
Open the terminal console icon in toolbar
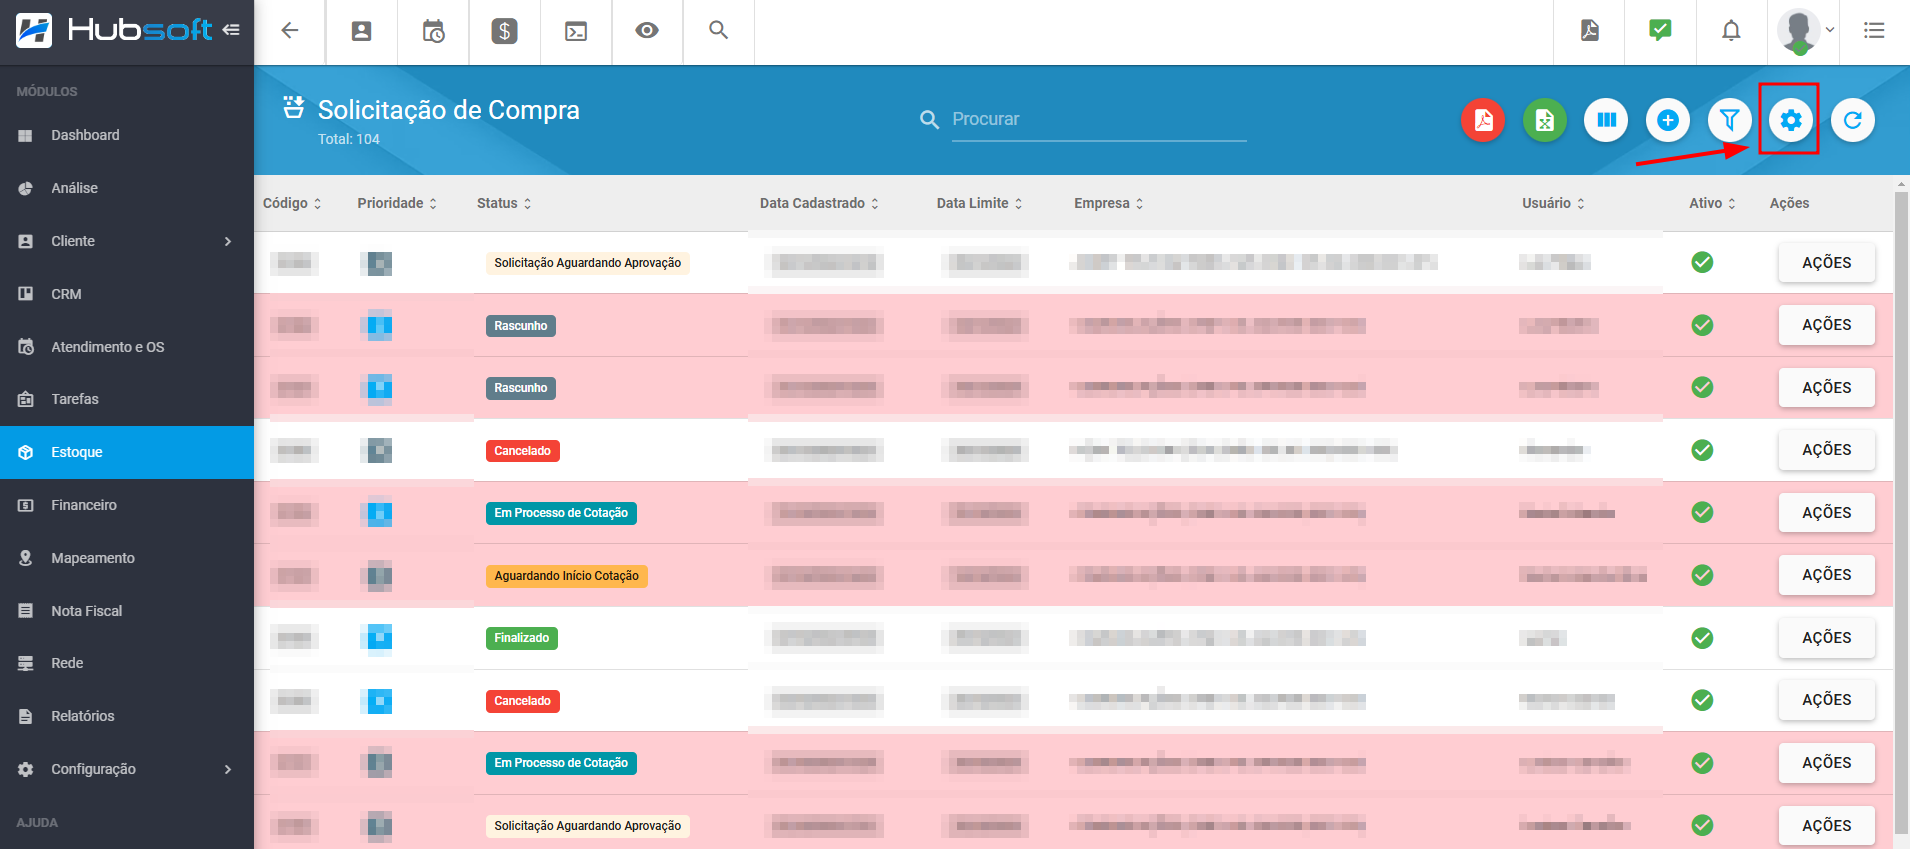(x=576, y=31)
